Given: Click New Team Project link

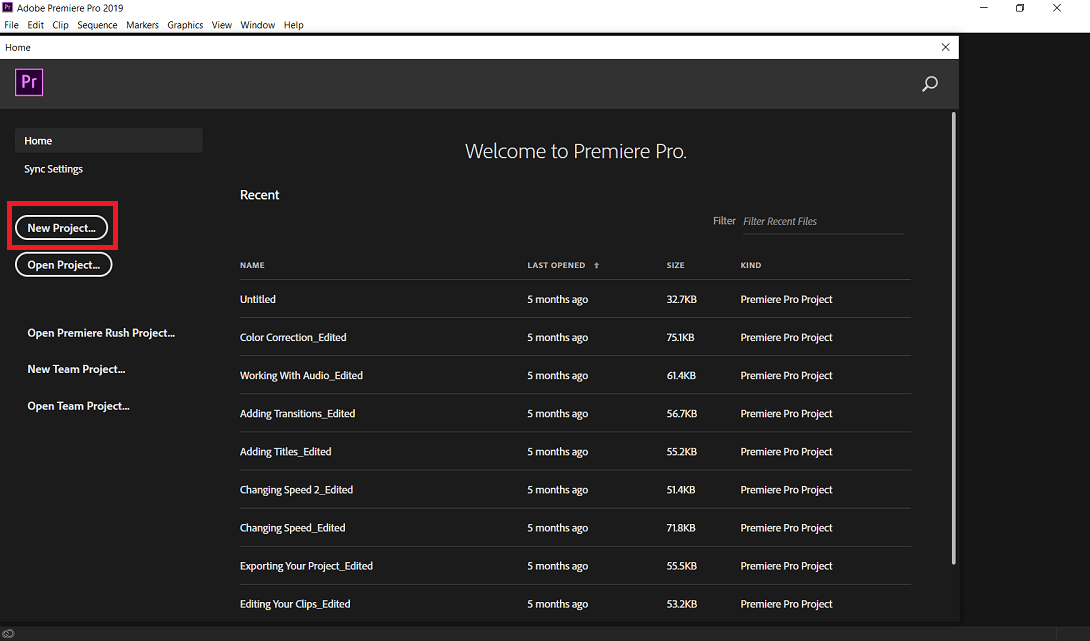Looking at the screenshot, I should (x=76, y=369).
